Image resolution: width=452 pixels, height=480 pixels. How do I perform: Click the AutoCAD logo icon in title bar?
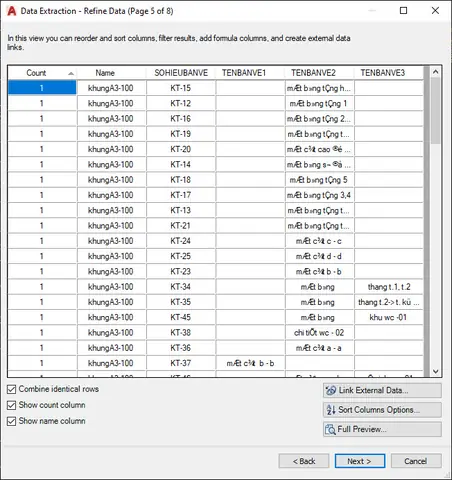(11, 11)
